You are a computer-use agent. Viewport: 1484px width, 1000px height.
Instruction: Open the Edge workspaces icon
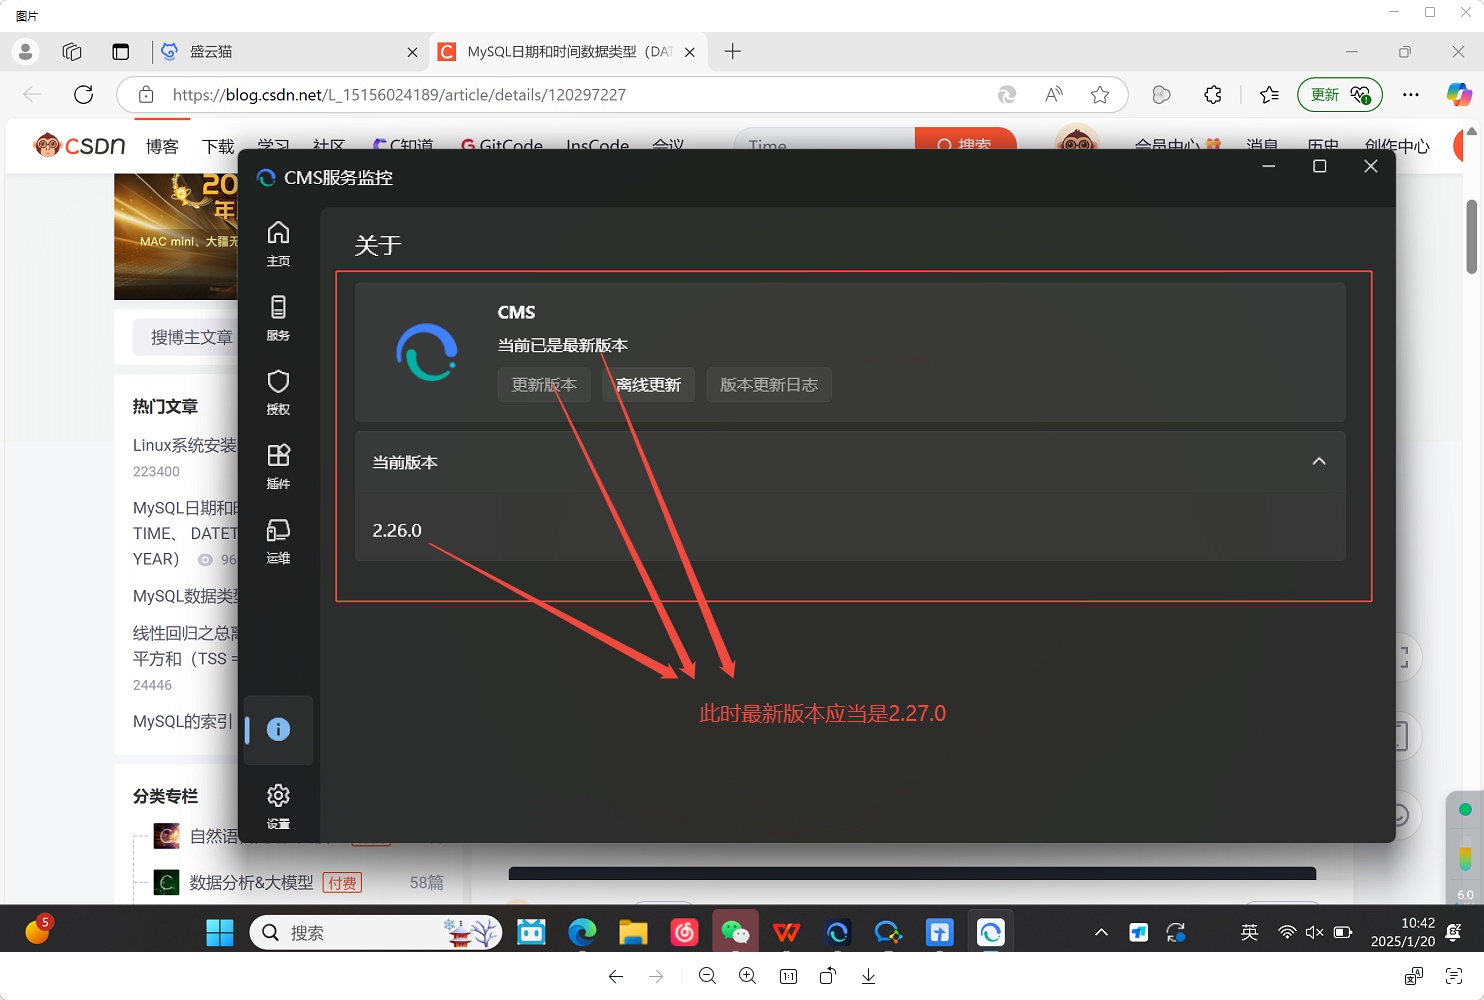tap(72, 51)
